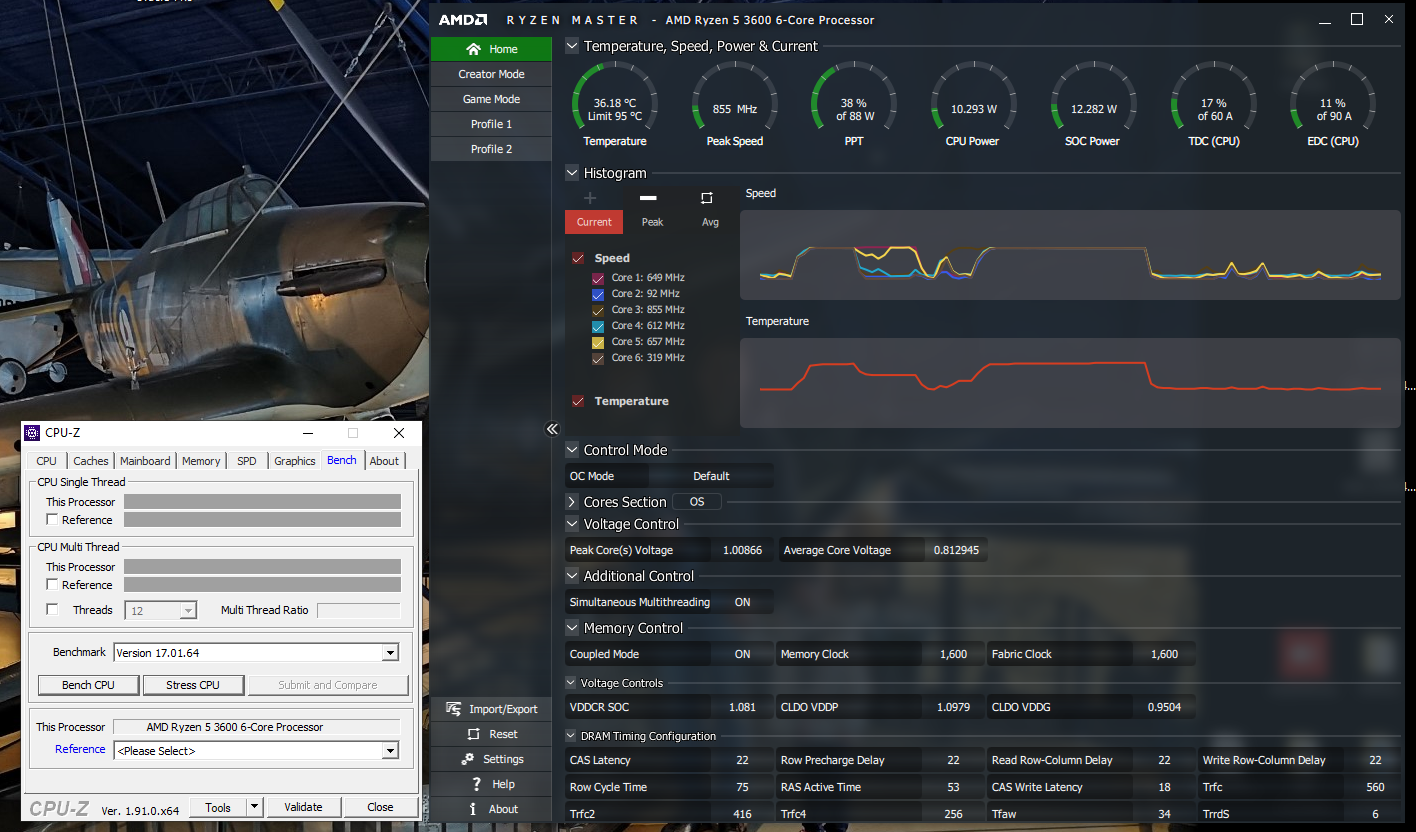The width and height of the screenshot is (1416, 832).
Task: Click the AMD logo in the title bar
Action: [x=463, y=20]
